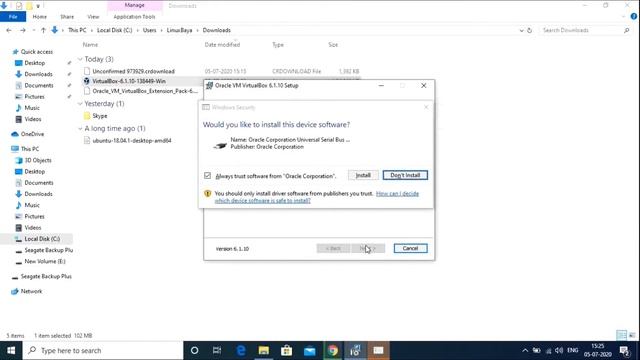
Task: Open 3D Objects folder
Action: coord(38,160)
